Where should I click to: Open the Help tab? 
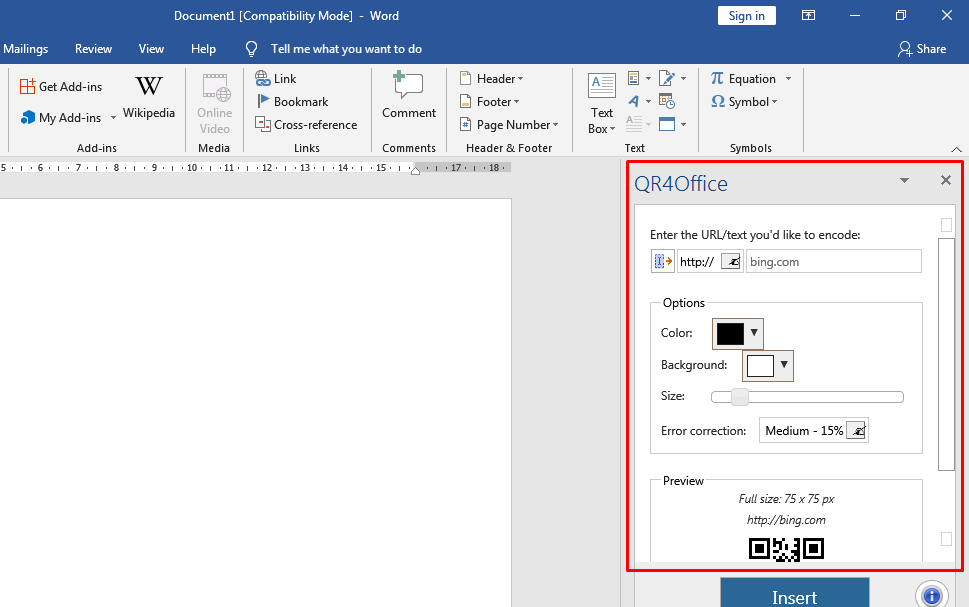click(203, 49)
